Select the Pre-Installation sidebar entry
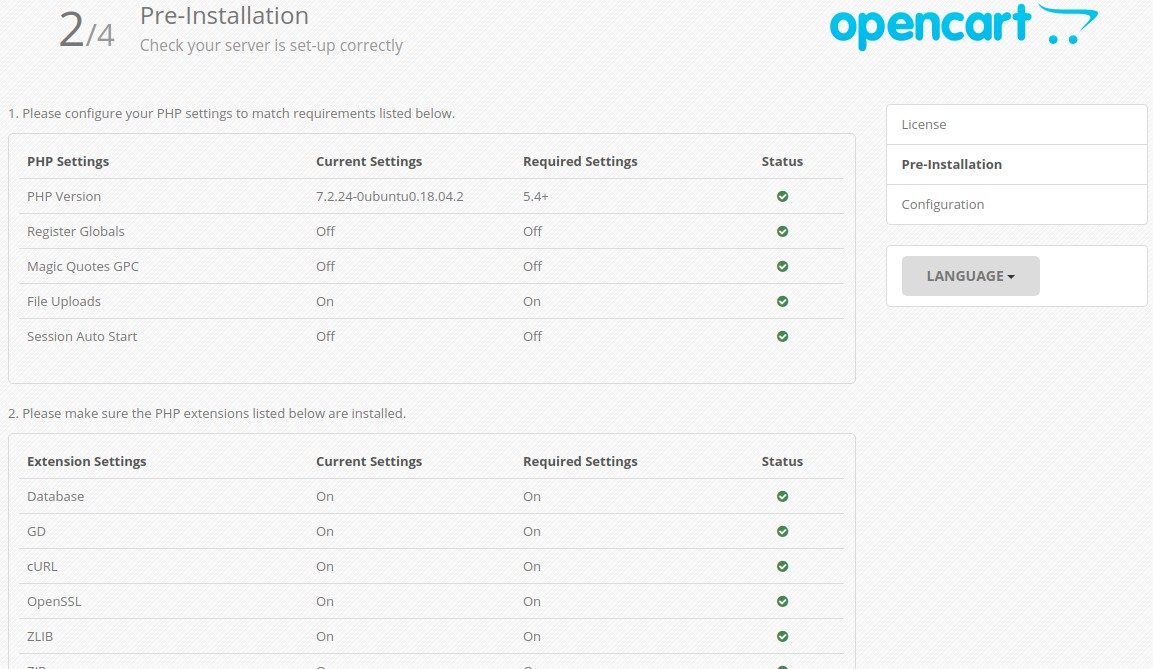 pyautogui.click(x=951, y=164)
